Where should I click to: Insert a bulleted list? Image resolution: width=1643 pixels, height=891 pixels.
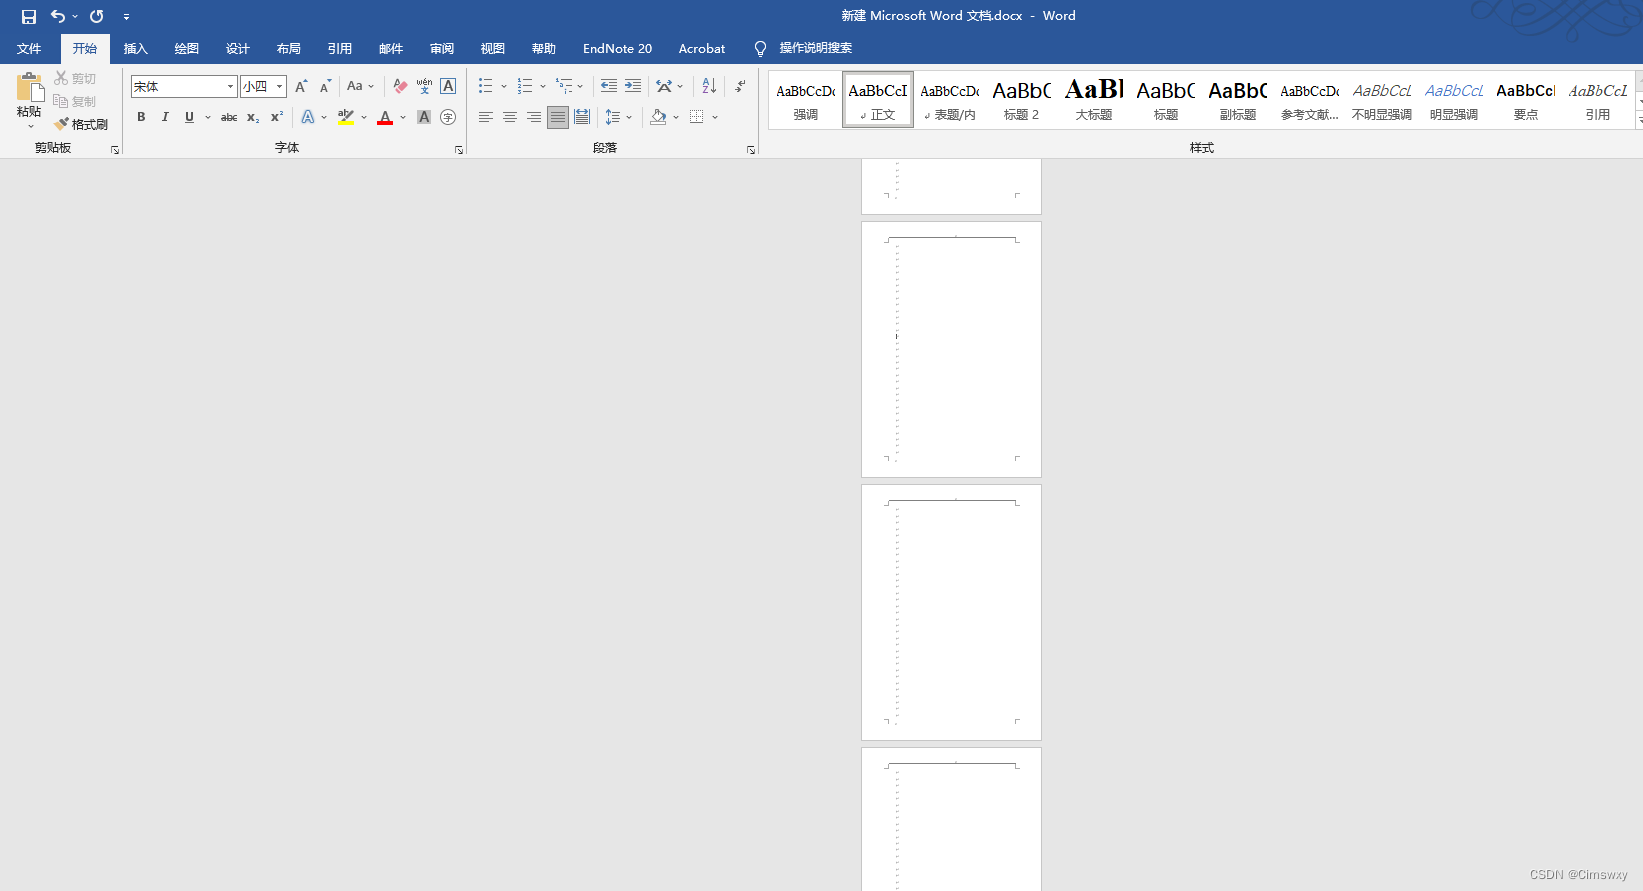click(486, 87)
